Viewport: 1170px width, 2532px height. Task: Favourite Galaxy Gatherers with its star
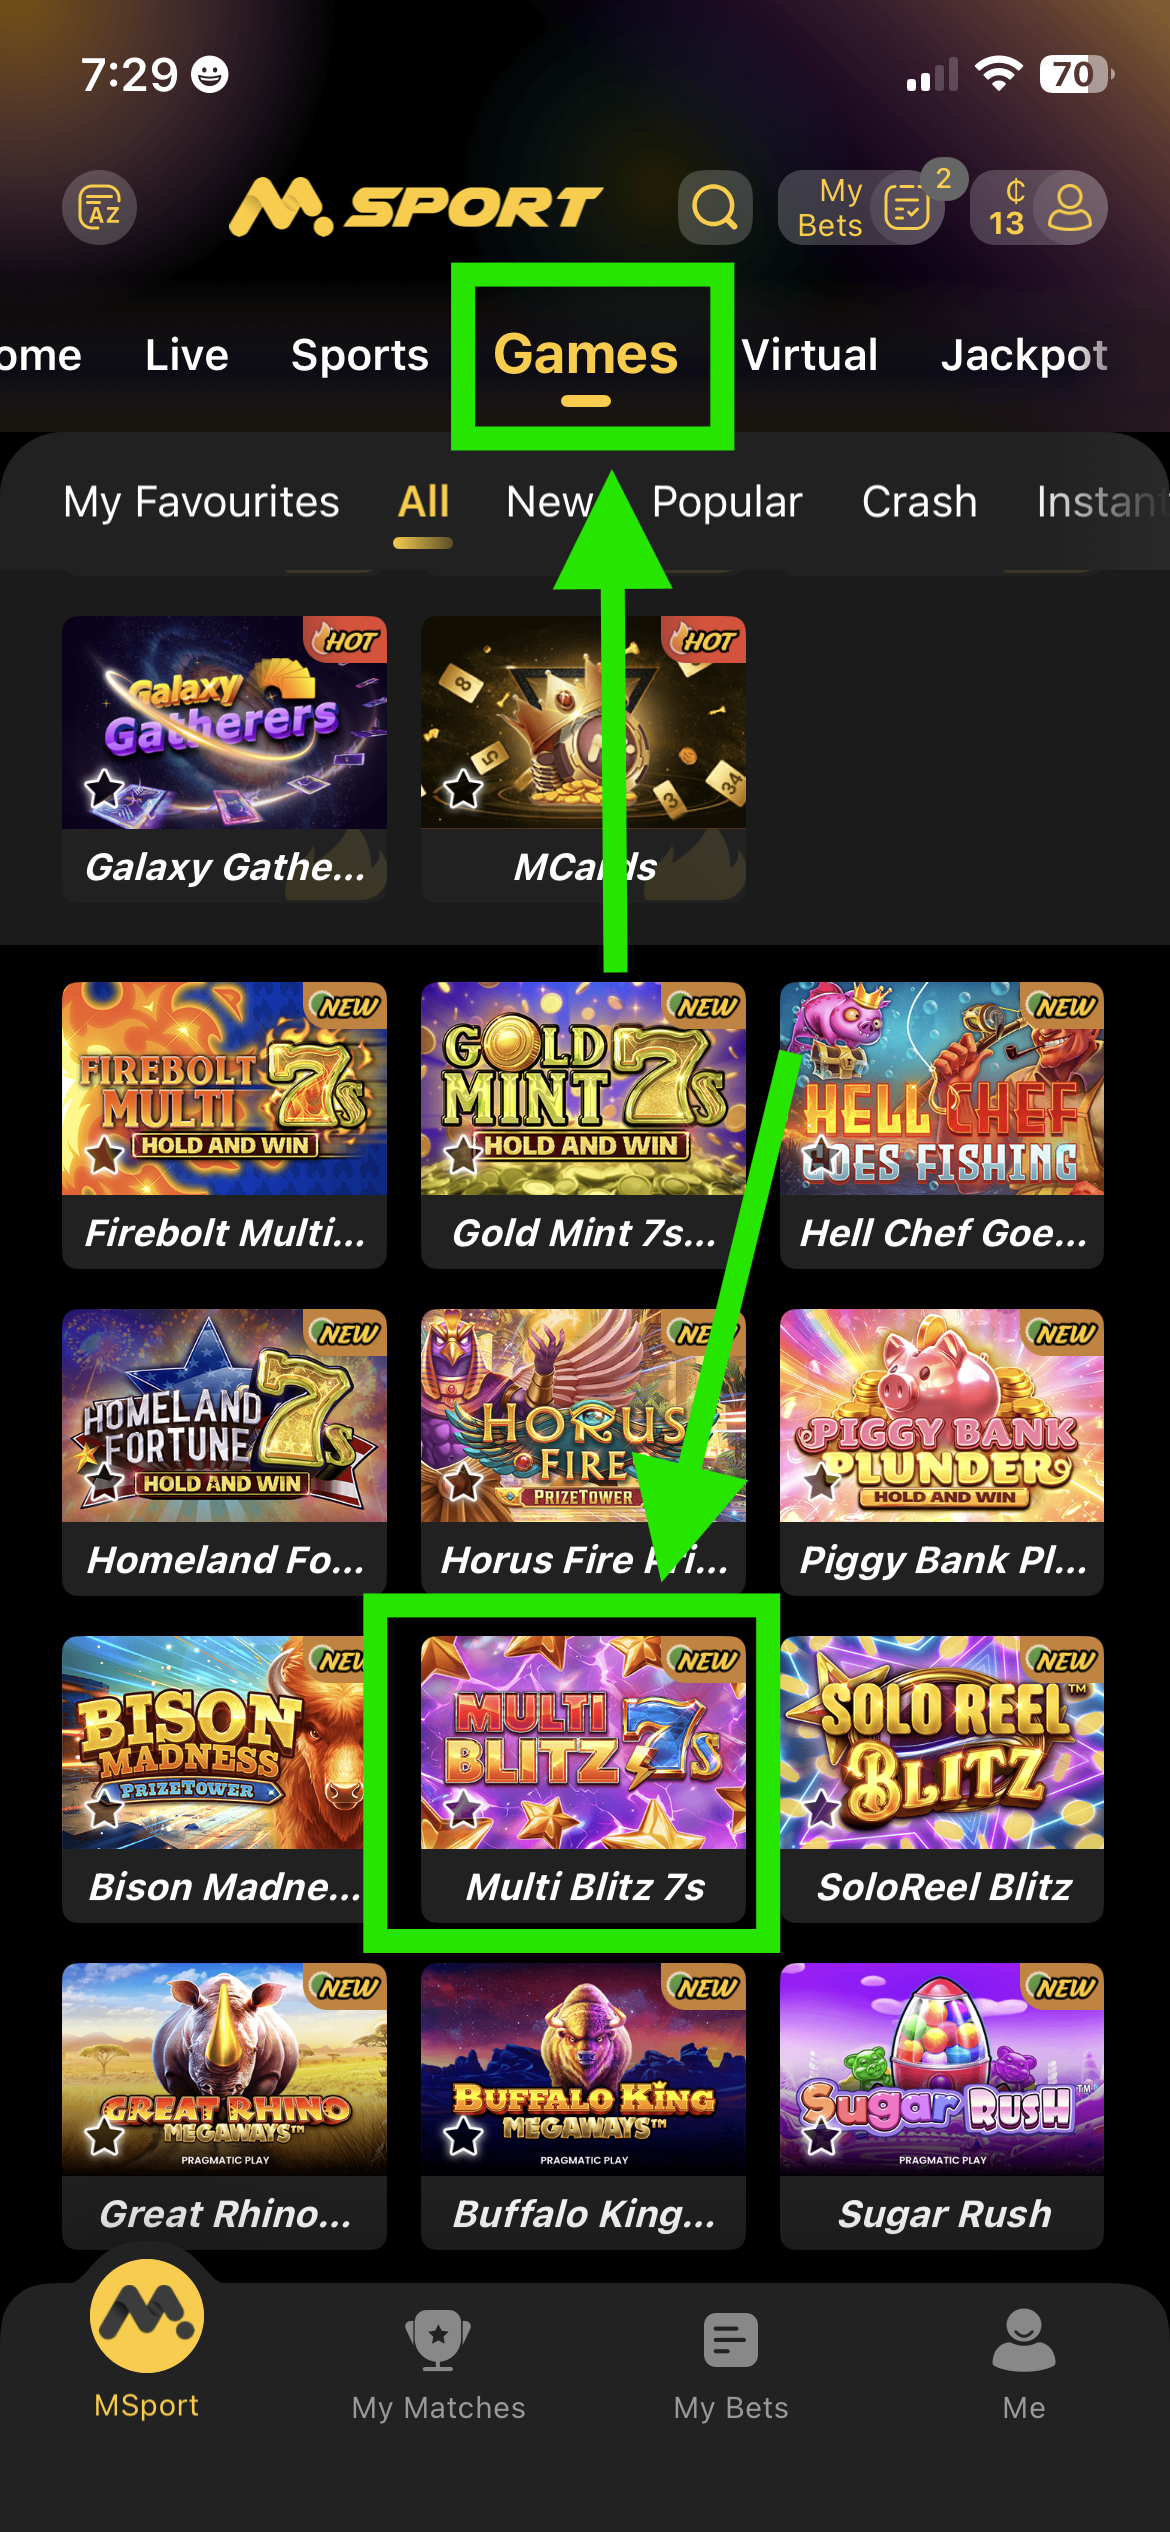coord(104,790)
